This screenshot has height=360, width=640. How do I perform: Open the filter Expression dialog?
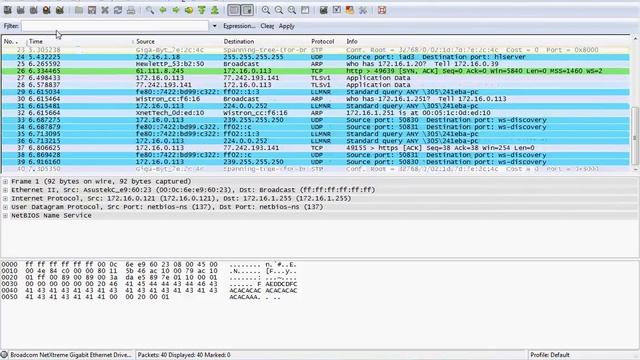(239, 26)
